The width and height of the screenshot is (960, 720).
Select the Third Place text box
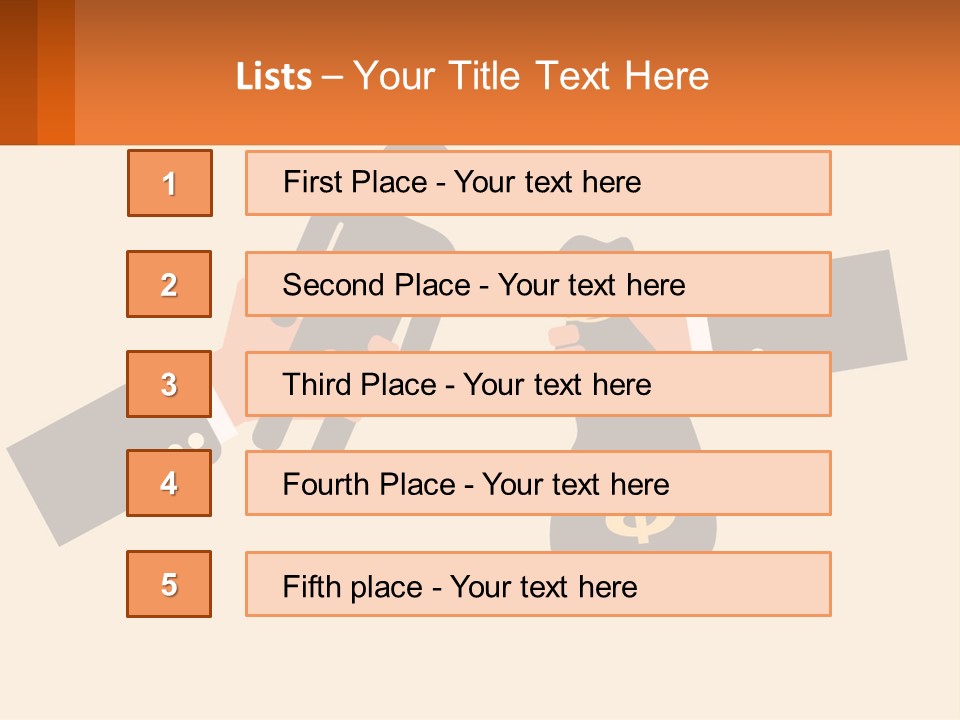(x=538, y=384)
